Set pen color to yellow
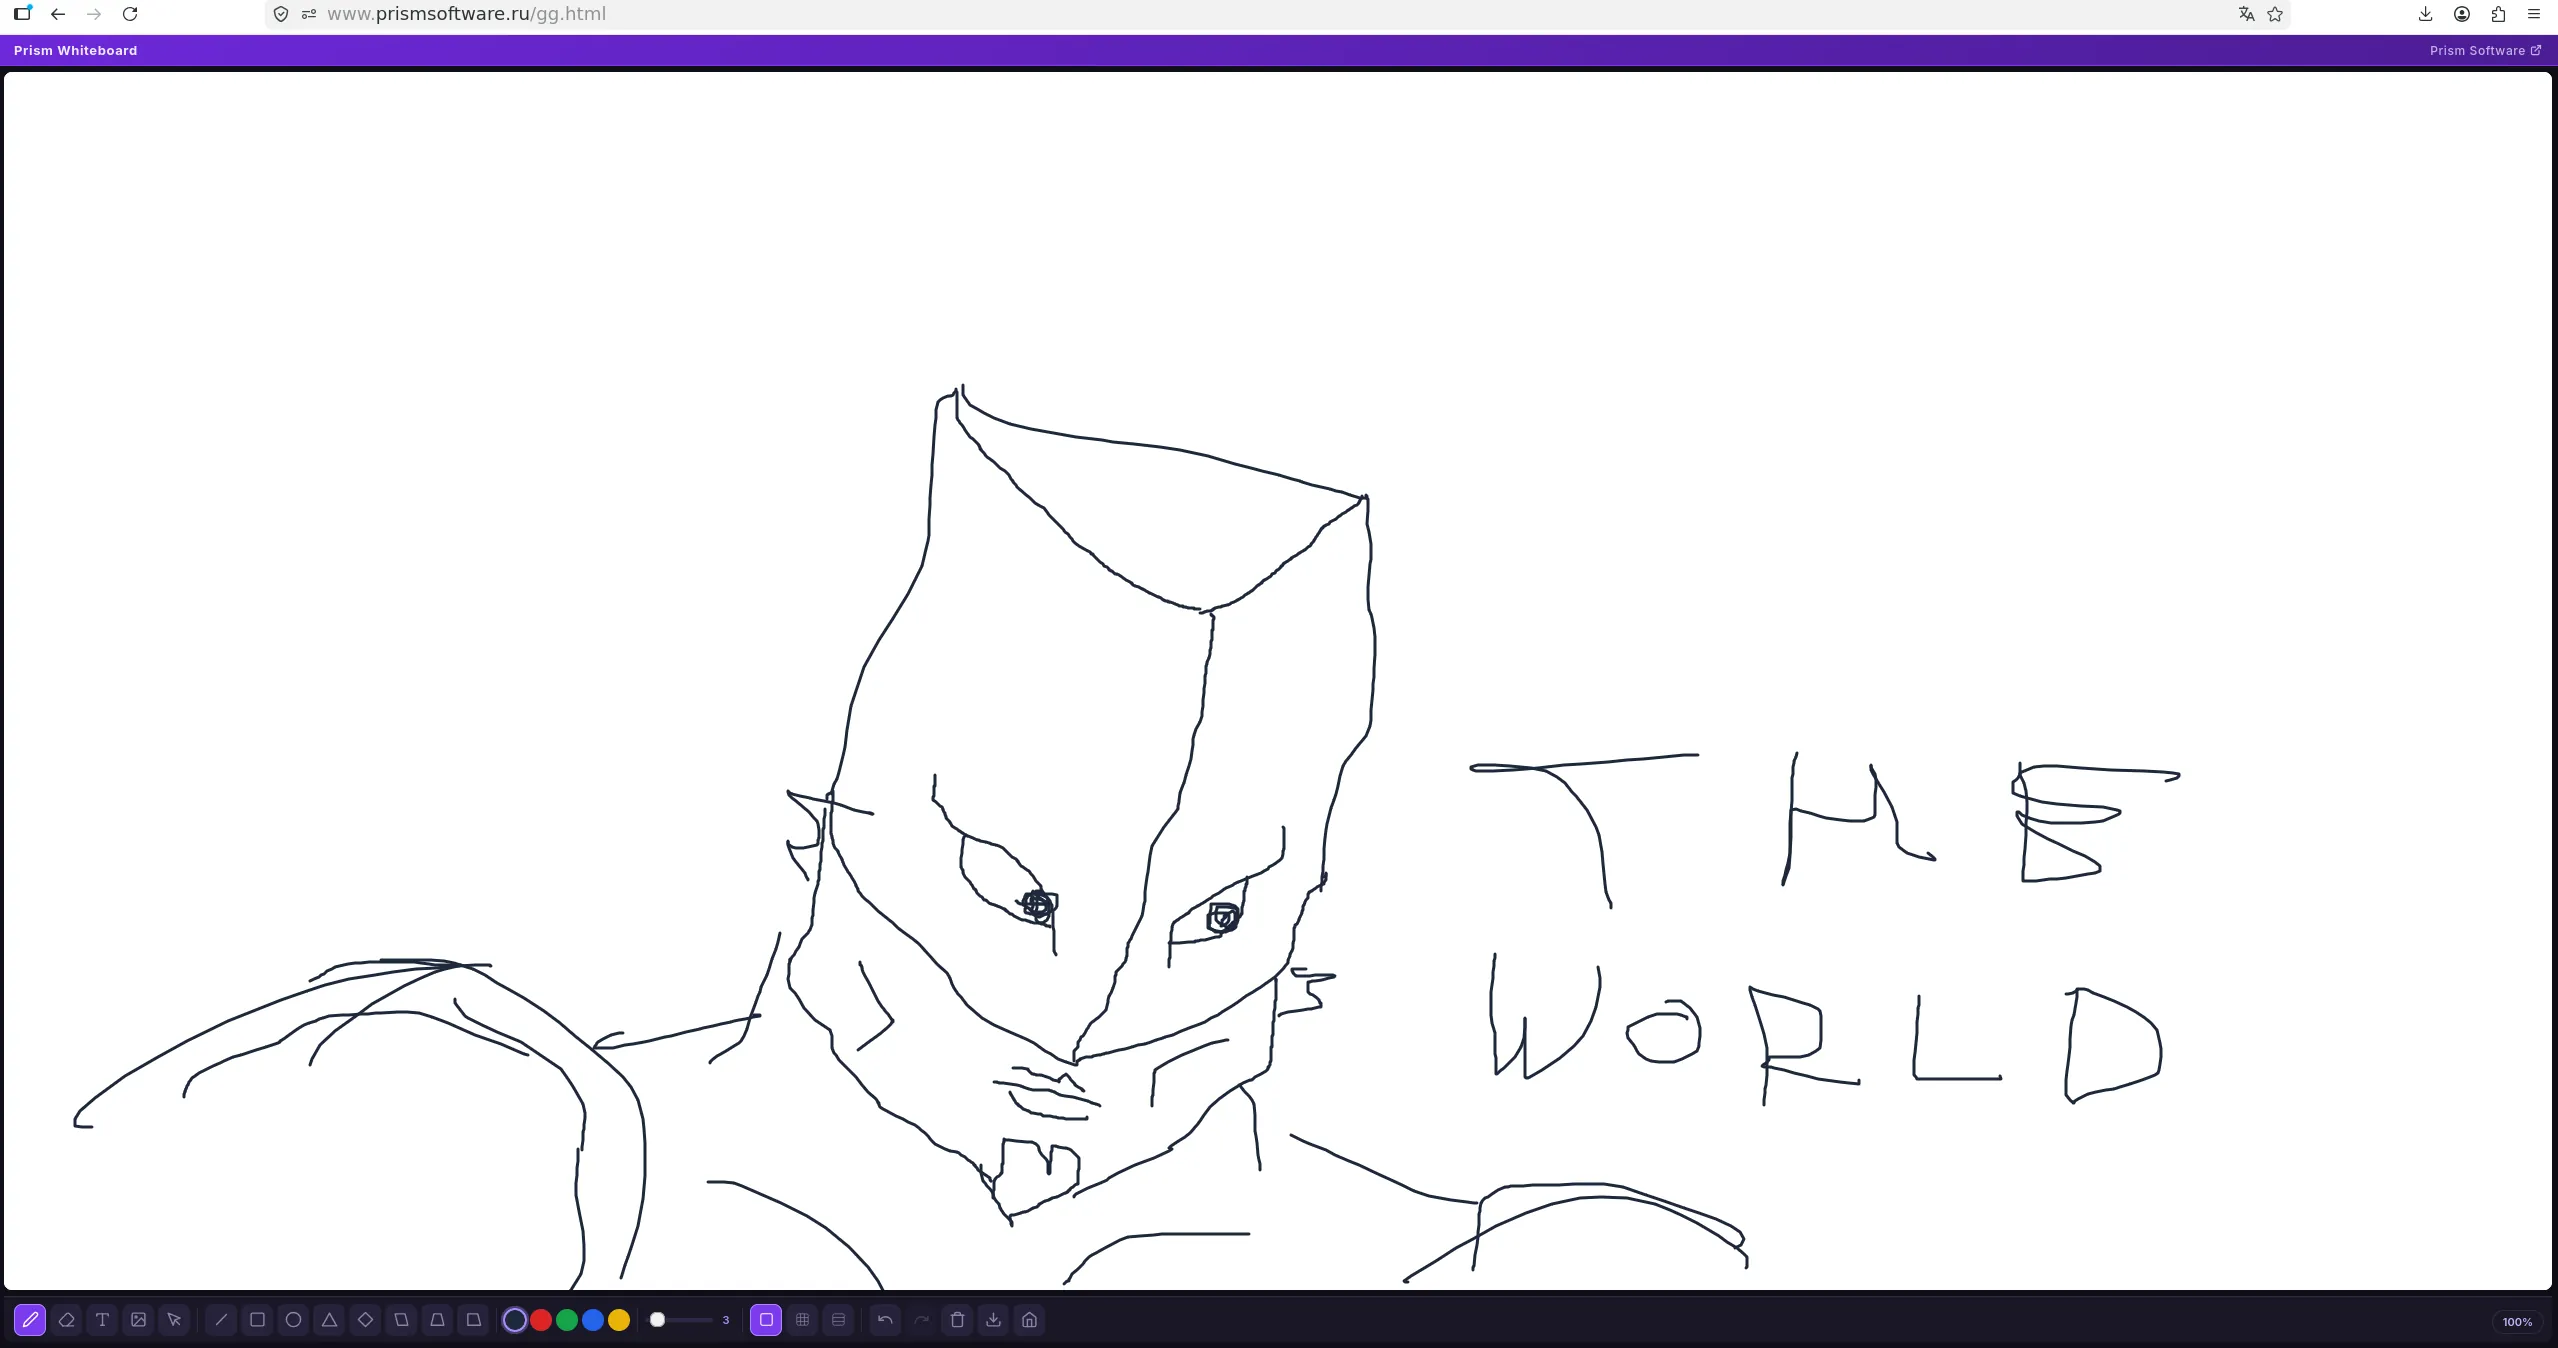 click(x=619, y=1320)
